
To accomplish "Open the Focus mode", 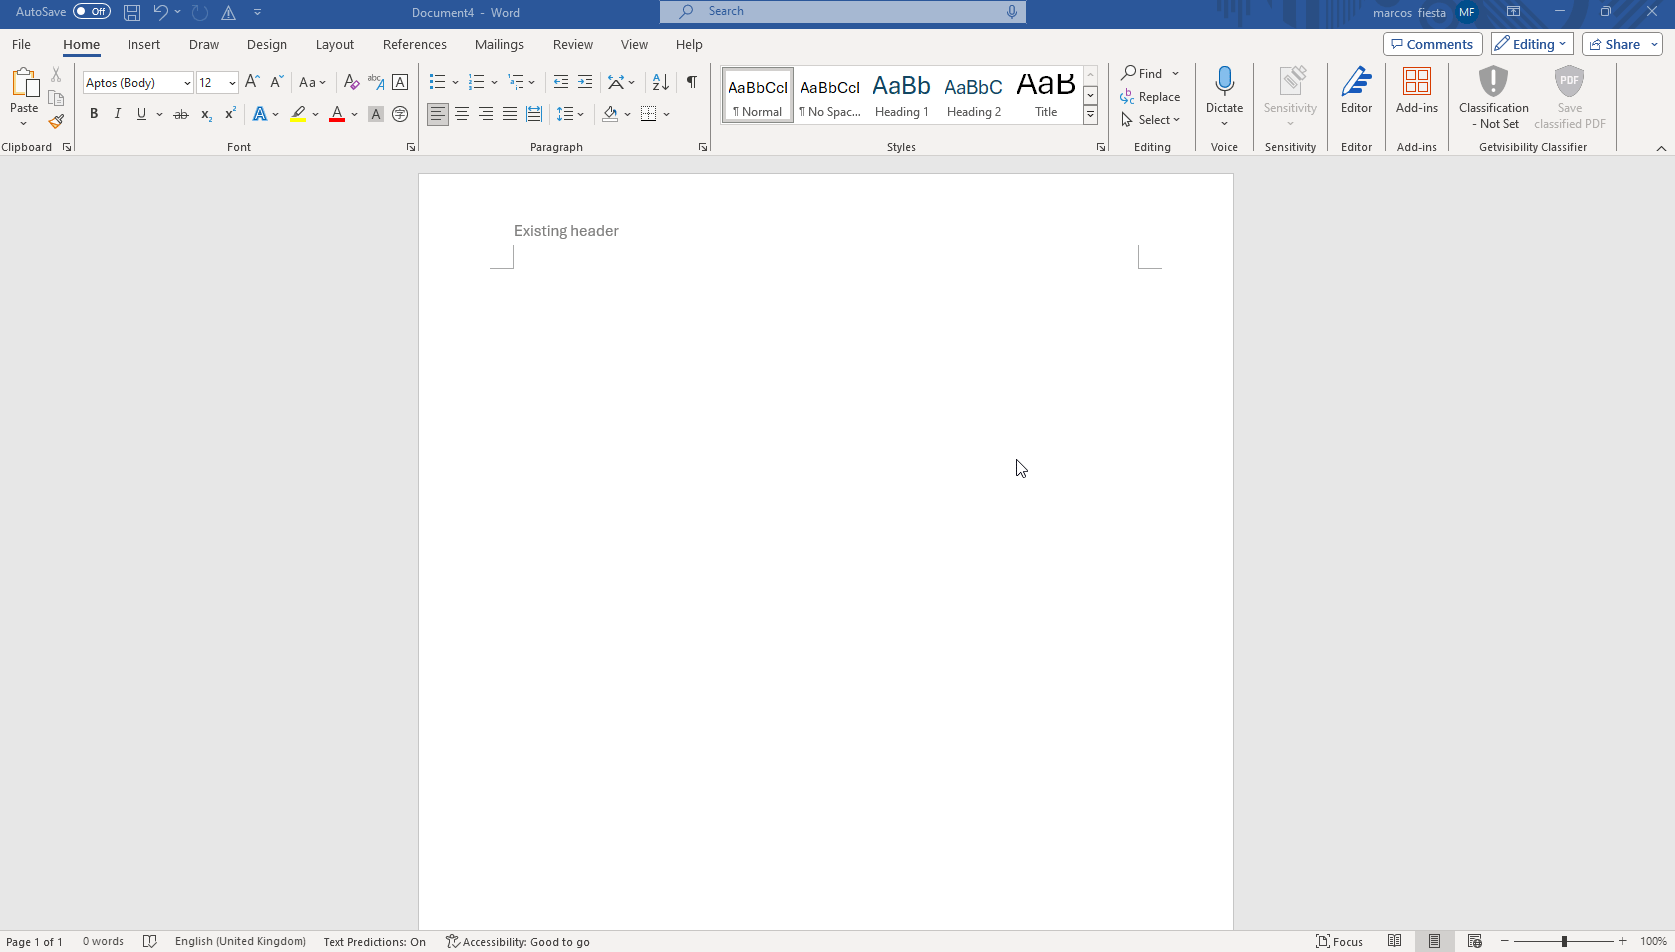I will 1340,941.
